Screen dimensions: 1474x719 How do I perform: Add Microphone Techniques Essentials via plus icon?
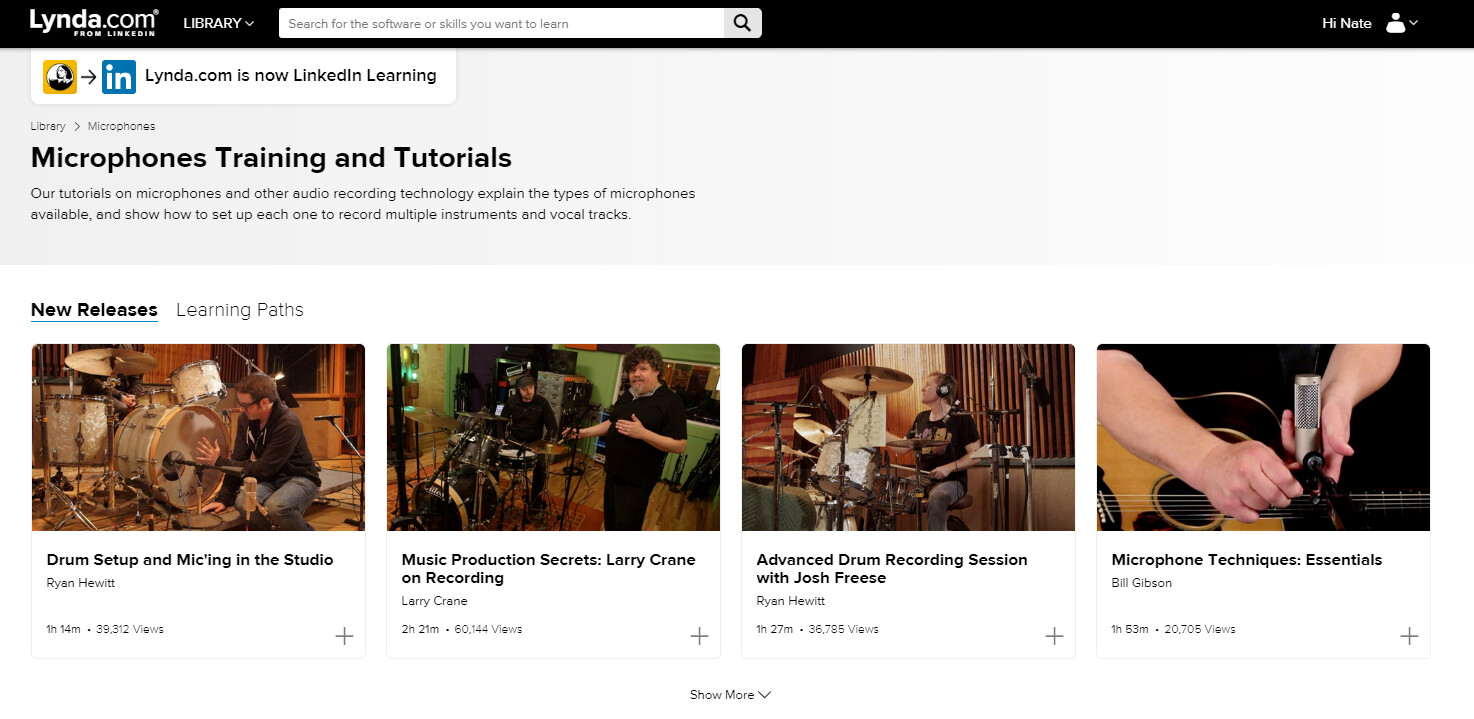pos(1409,636)
